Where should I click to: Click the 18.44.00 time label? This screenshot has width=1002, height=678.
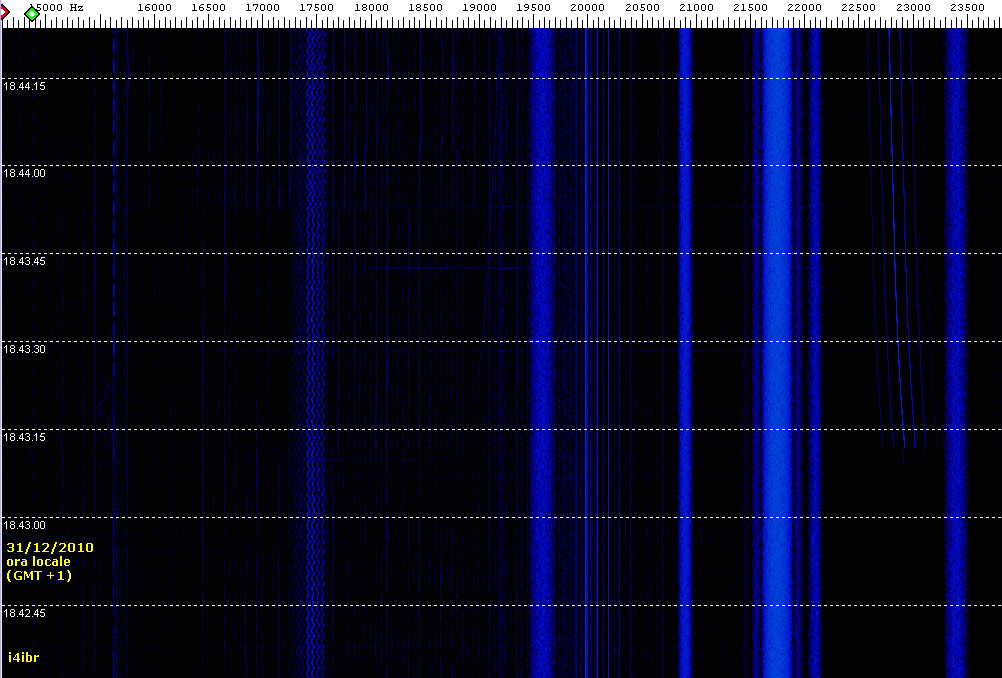[x=24, y=173]
